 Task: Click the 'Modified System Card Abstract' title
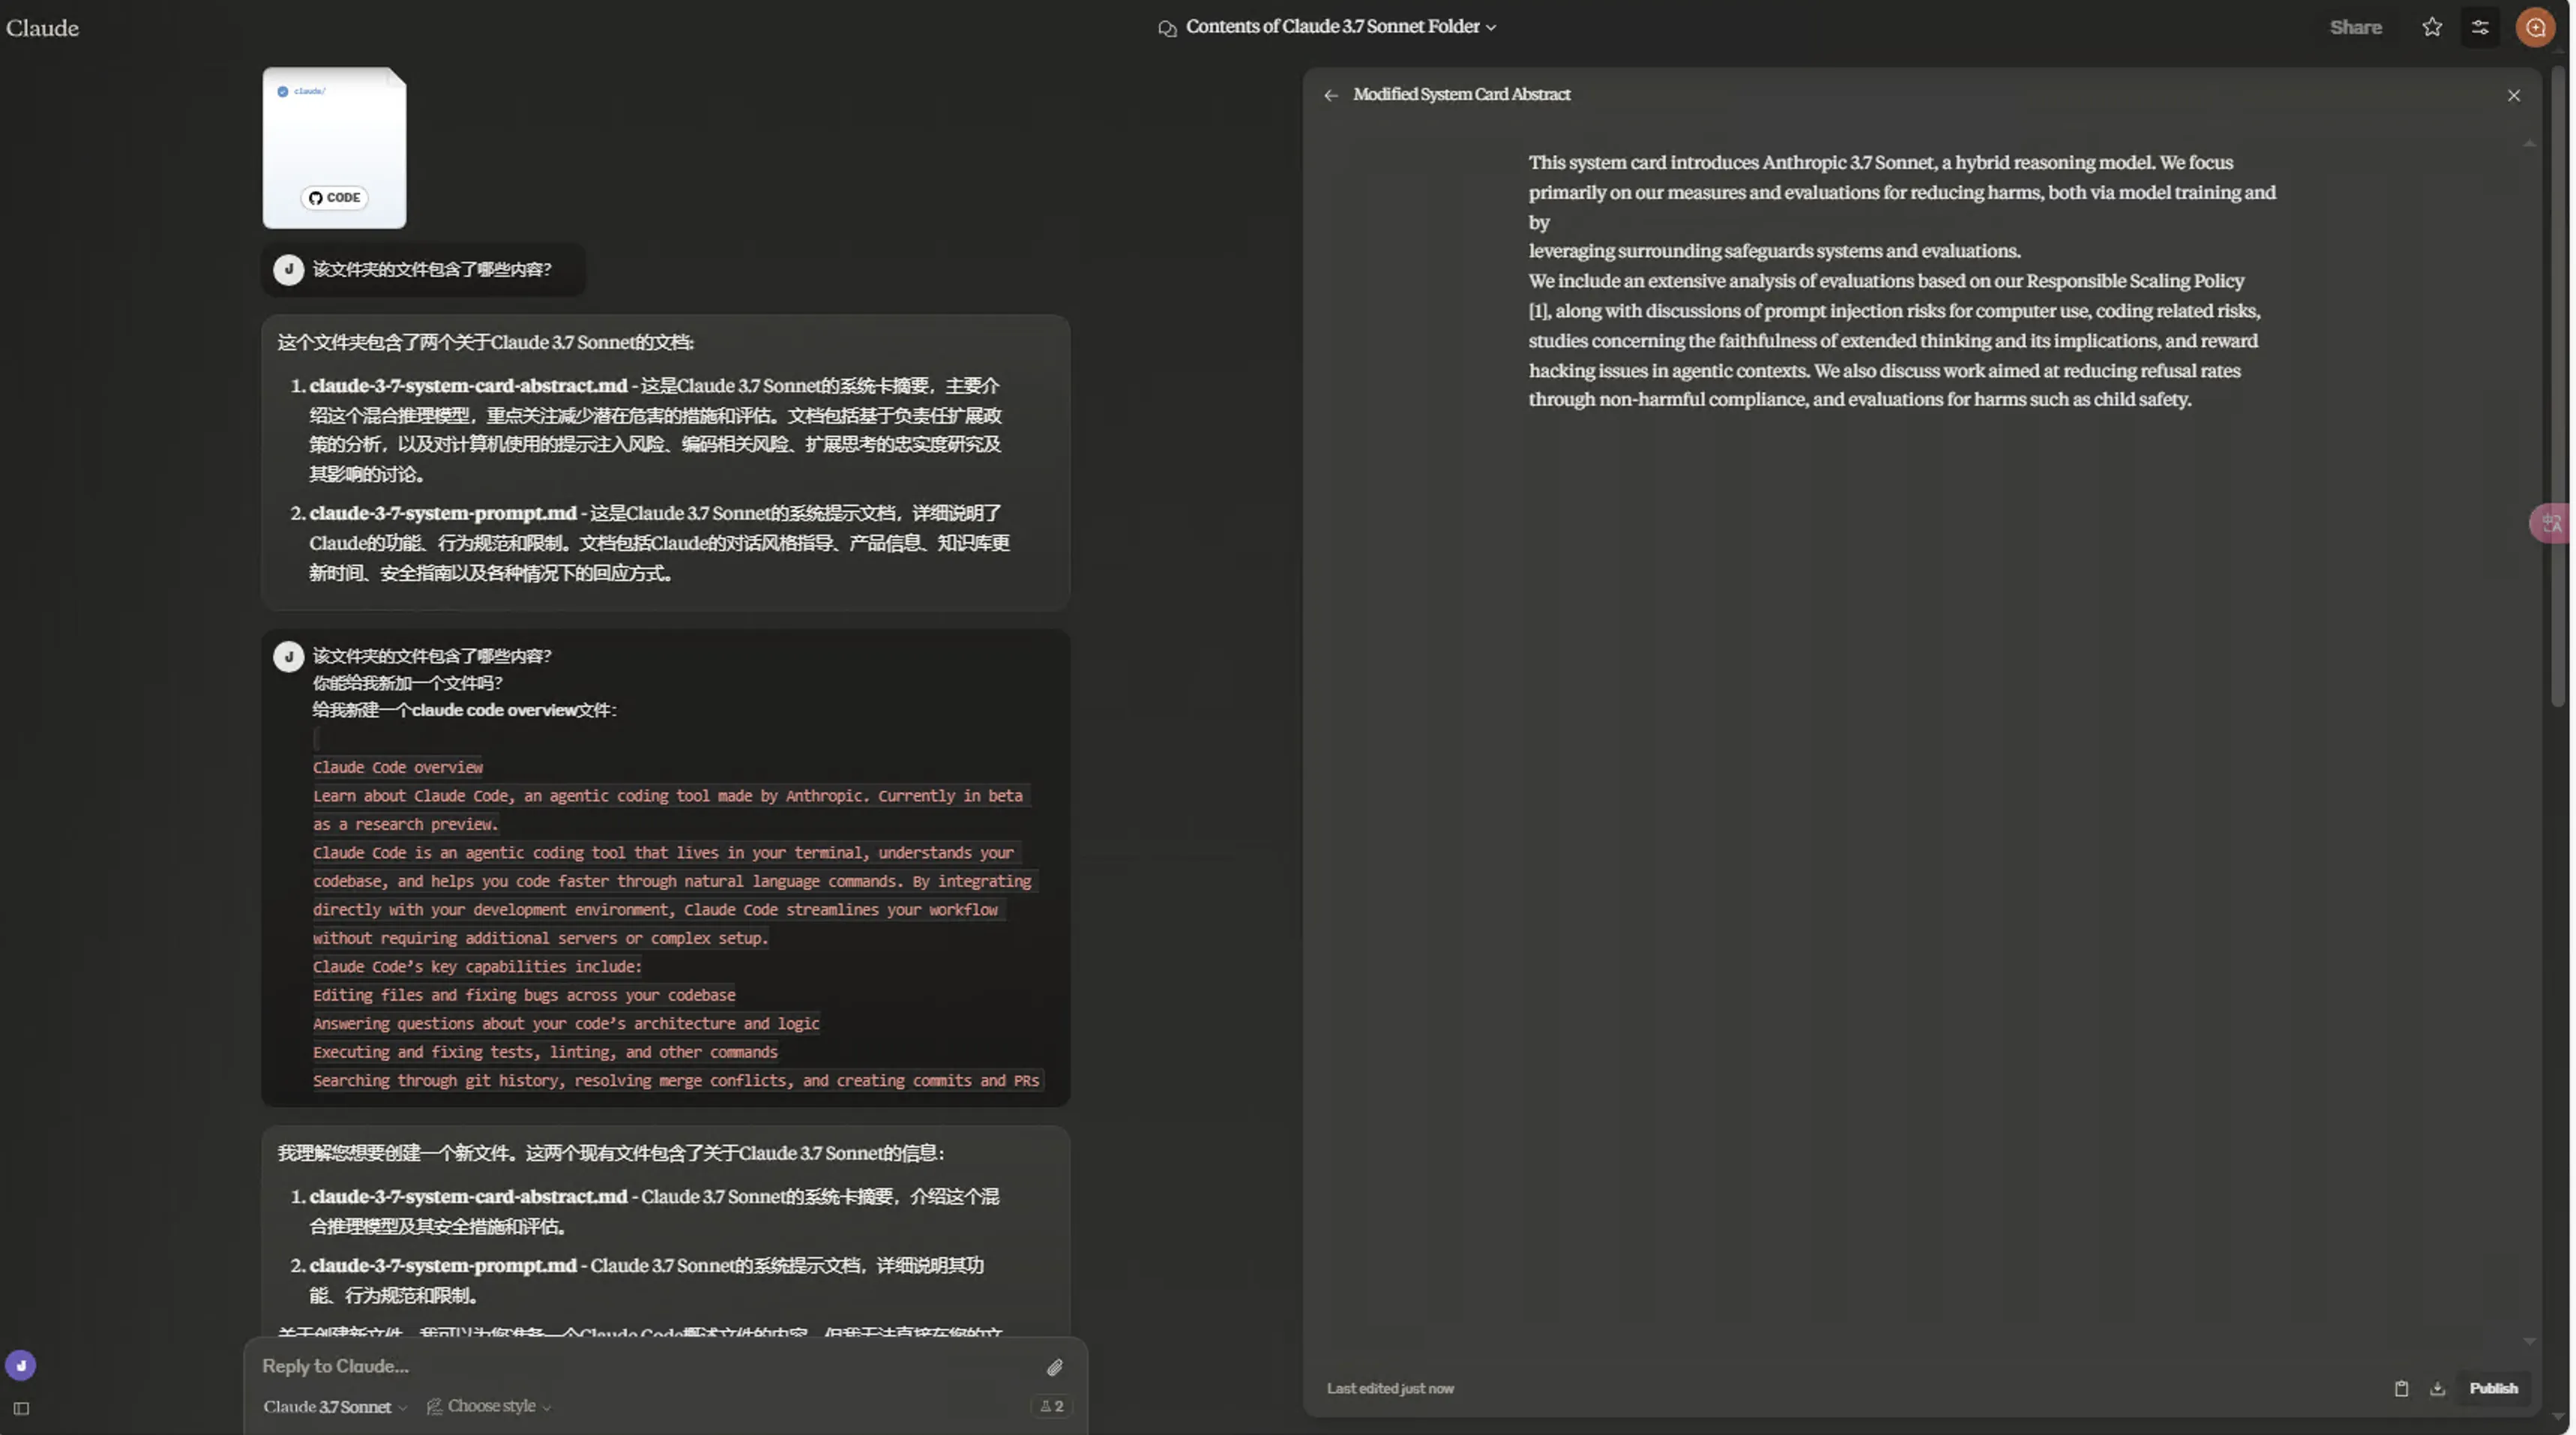[1461, 94]
